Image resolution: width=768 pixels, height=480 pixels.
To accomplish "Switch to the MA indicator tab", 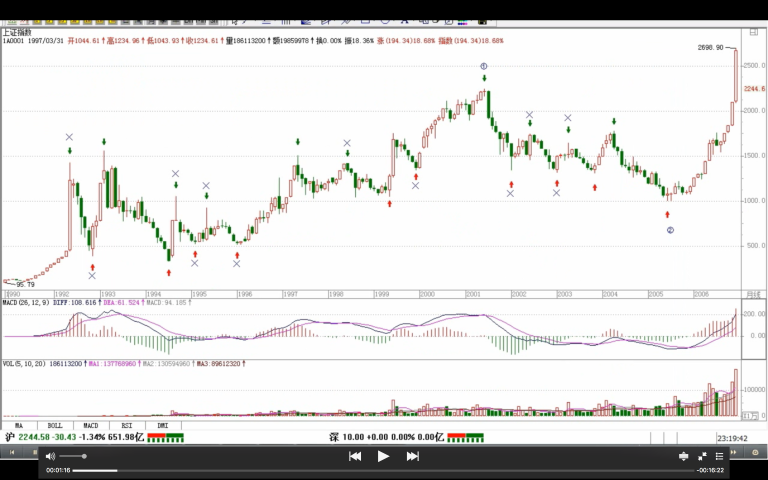I will (x=19, y=426).
